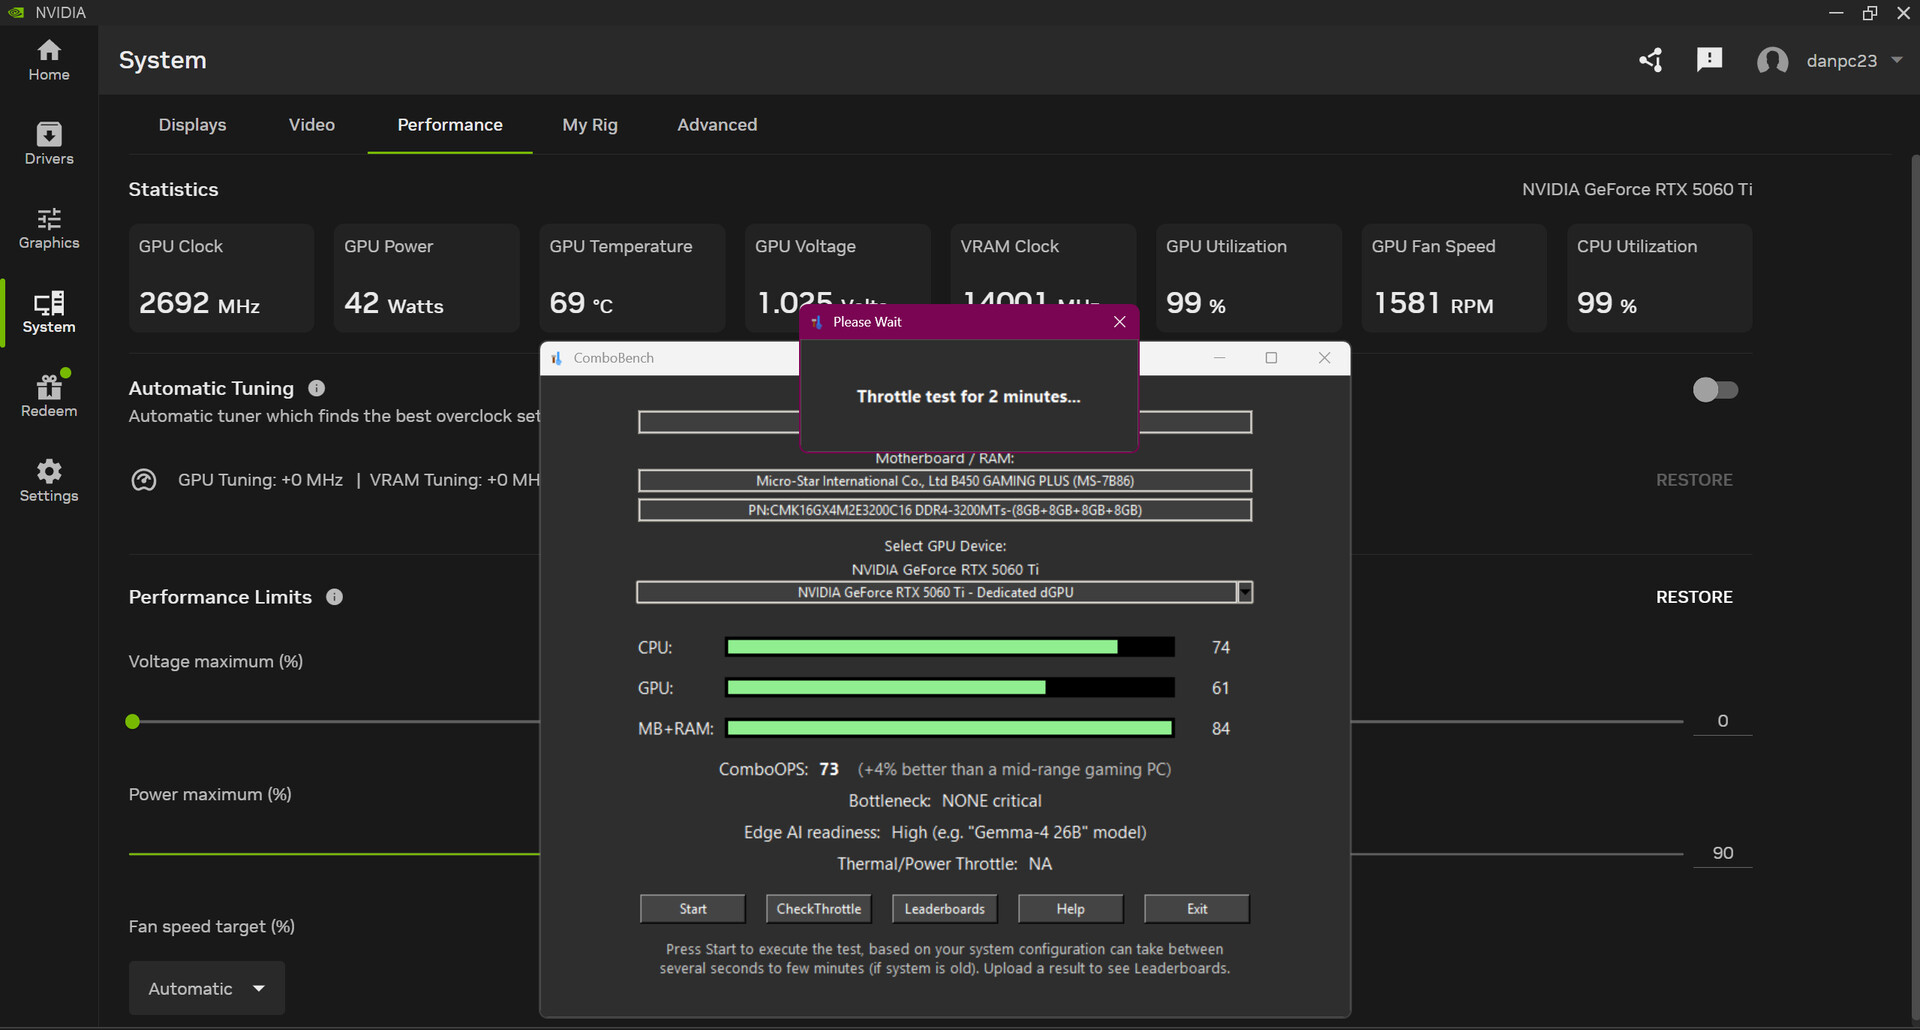The image size is (1920, 1030).
Task: Click the CheckThrottle button
Action: pos(819,909)
